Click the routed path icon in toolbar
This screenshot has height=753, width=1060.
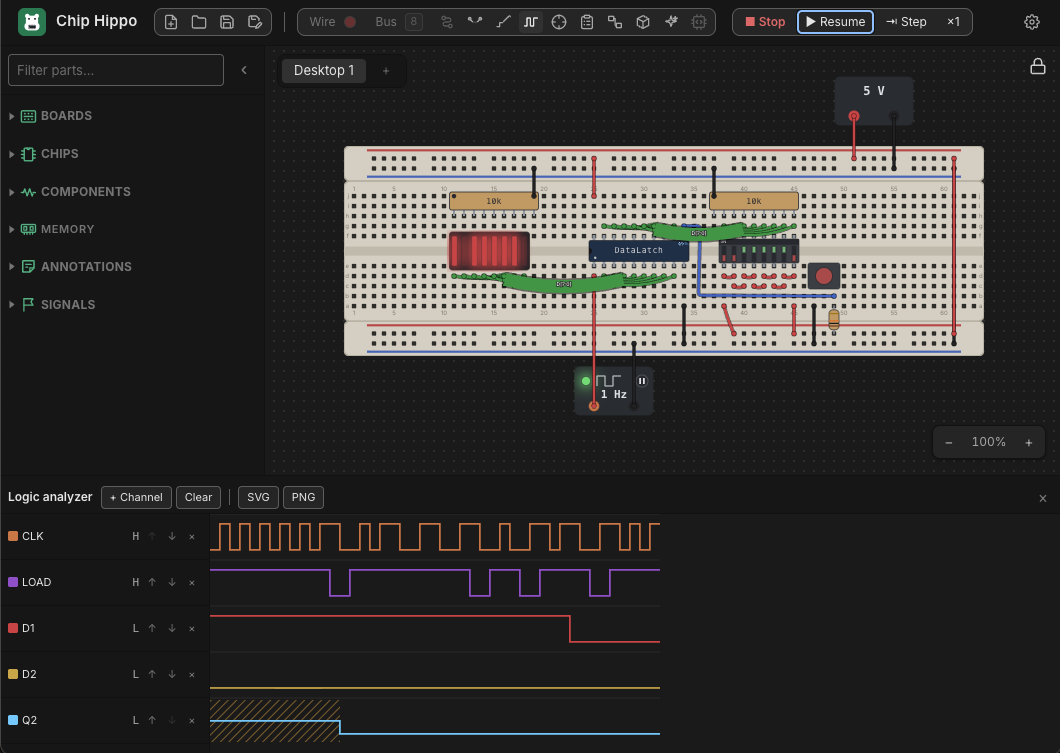[x=447, y=22]
